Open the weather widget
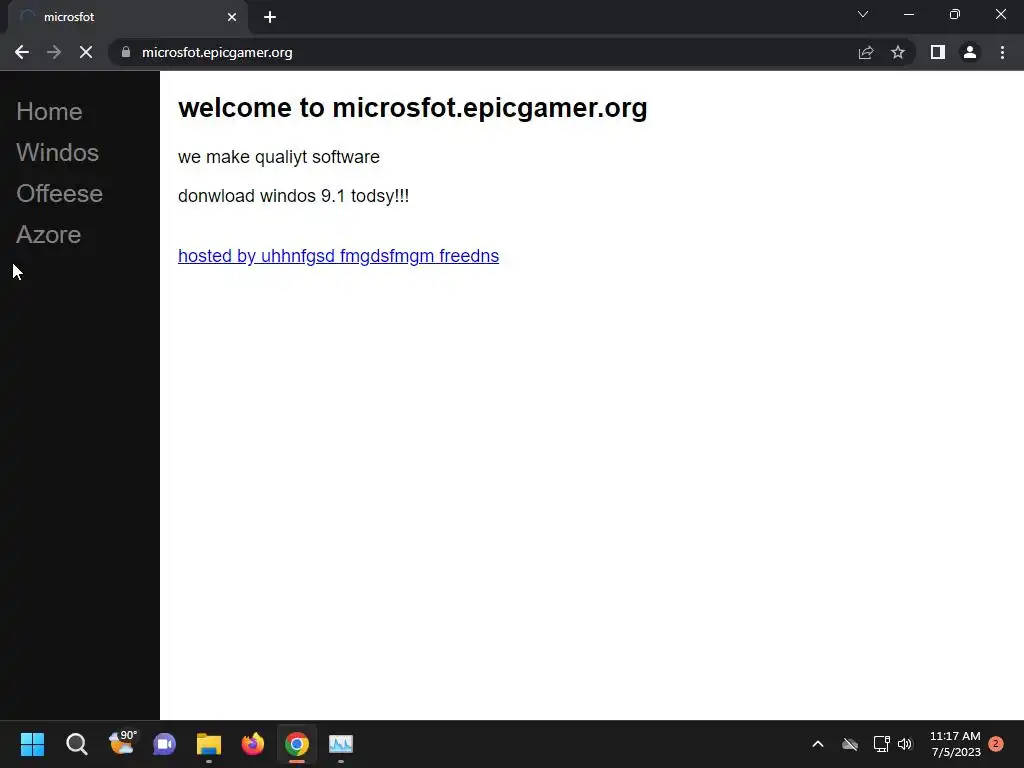This screenshot has width=1024, height=768. [x=121, y=743]
